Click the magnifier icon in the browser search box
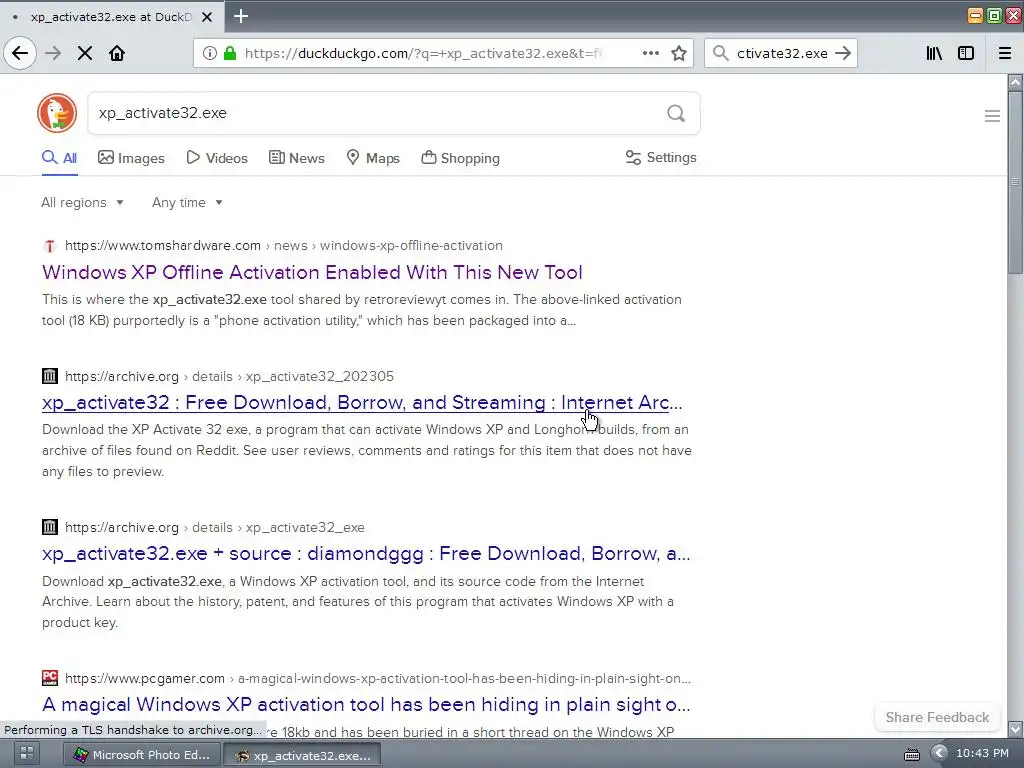This screenshot has height=768, width=1024. coord(720,53)
